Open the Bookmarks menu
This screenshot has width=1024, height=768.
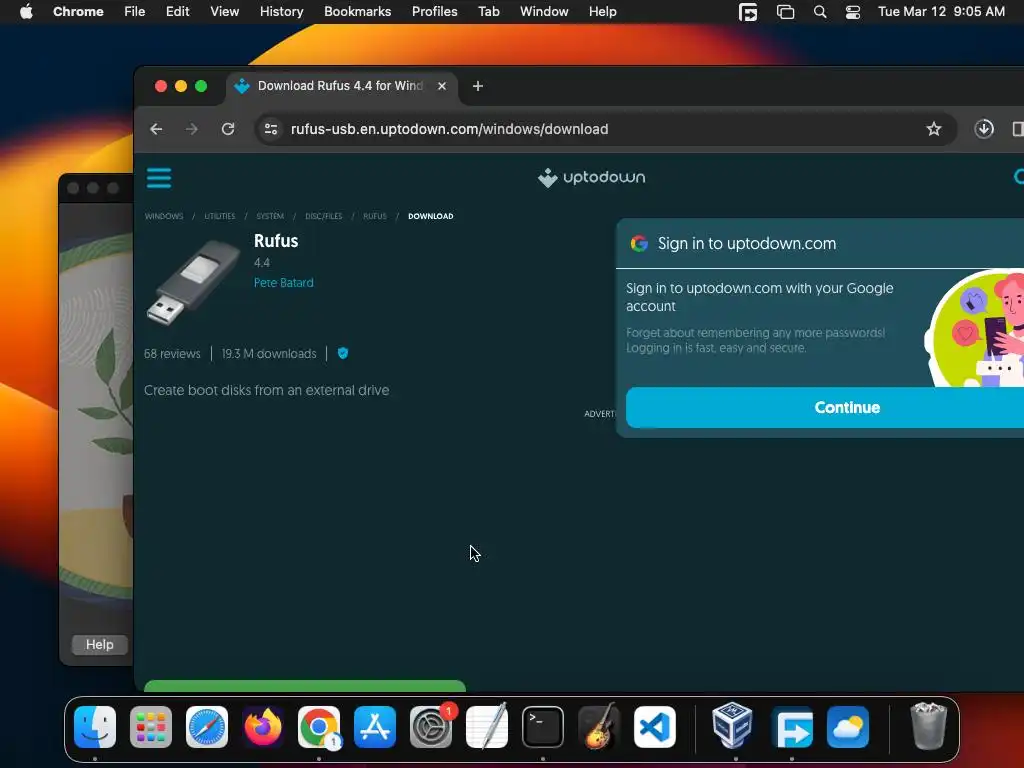coord(357,12)
